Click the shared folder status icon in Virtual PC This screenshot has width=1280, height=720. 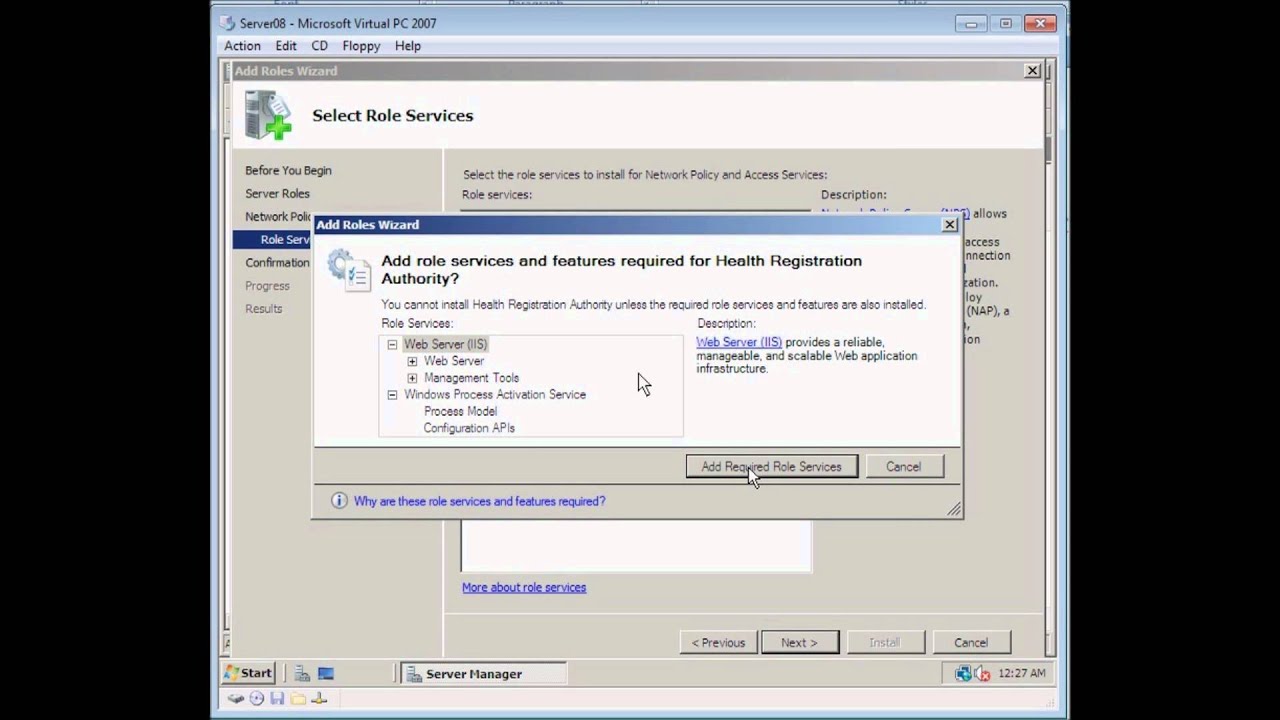point(298,699)
